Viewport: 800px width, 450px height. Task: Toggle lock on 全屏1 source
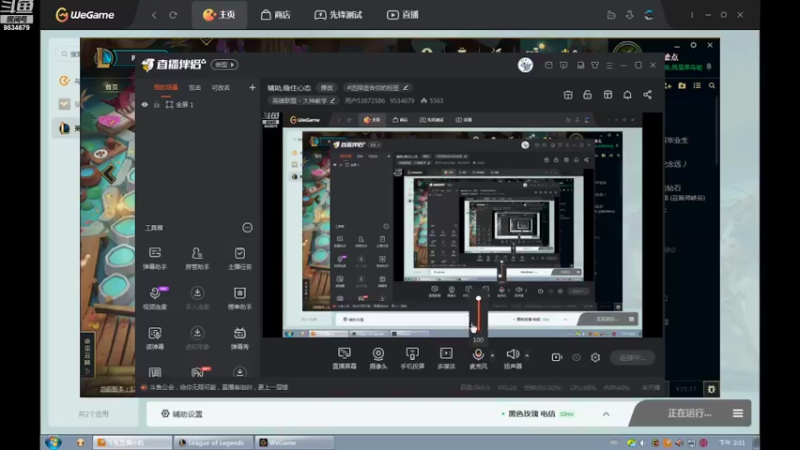point(157,105)
